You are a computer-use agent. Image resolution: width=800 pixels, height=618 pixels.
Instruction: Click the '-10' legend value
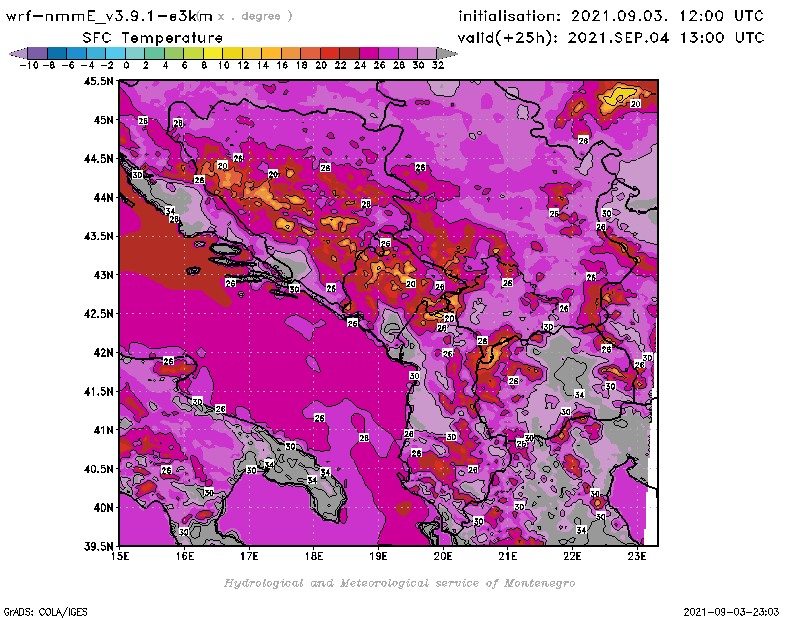coord(29,65)
